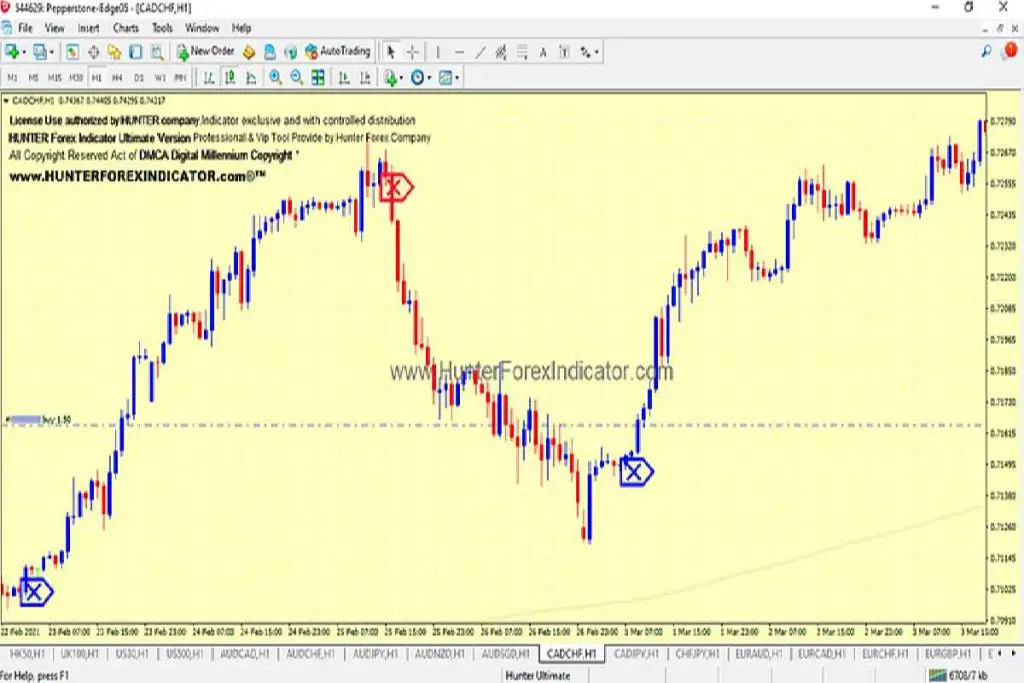Expand the Templates dropdown arrow
The image size is (1024, 683).
pos(456,78)
